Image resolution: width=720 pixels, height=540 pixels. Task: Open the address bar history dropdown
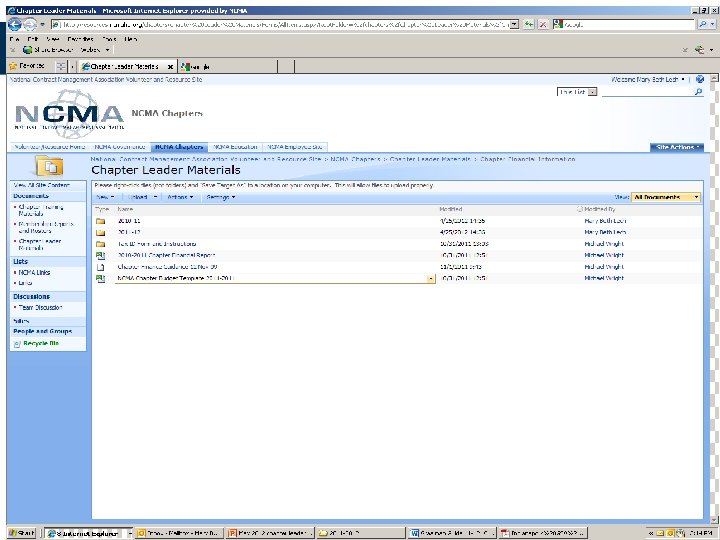(x=514, y=24)
